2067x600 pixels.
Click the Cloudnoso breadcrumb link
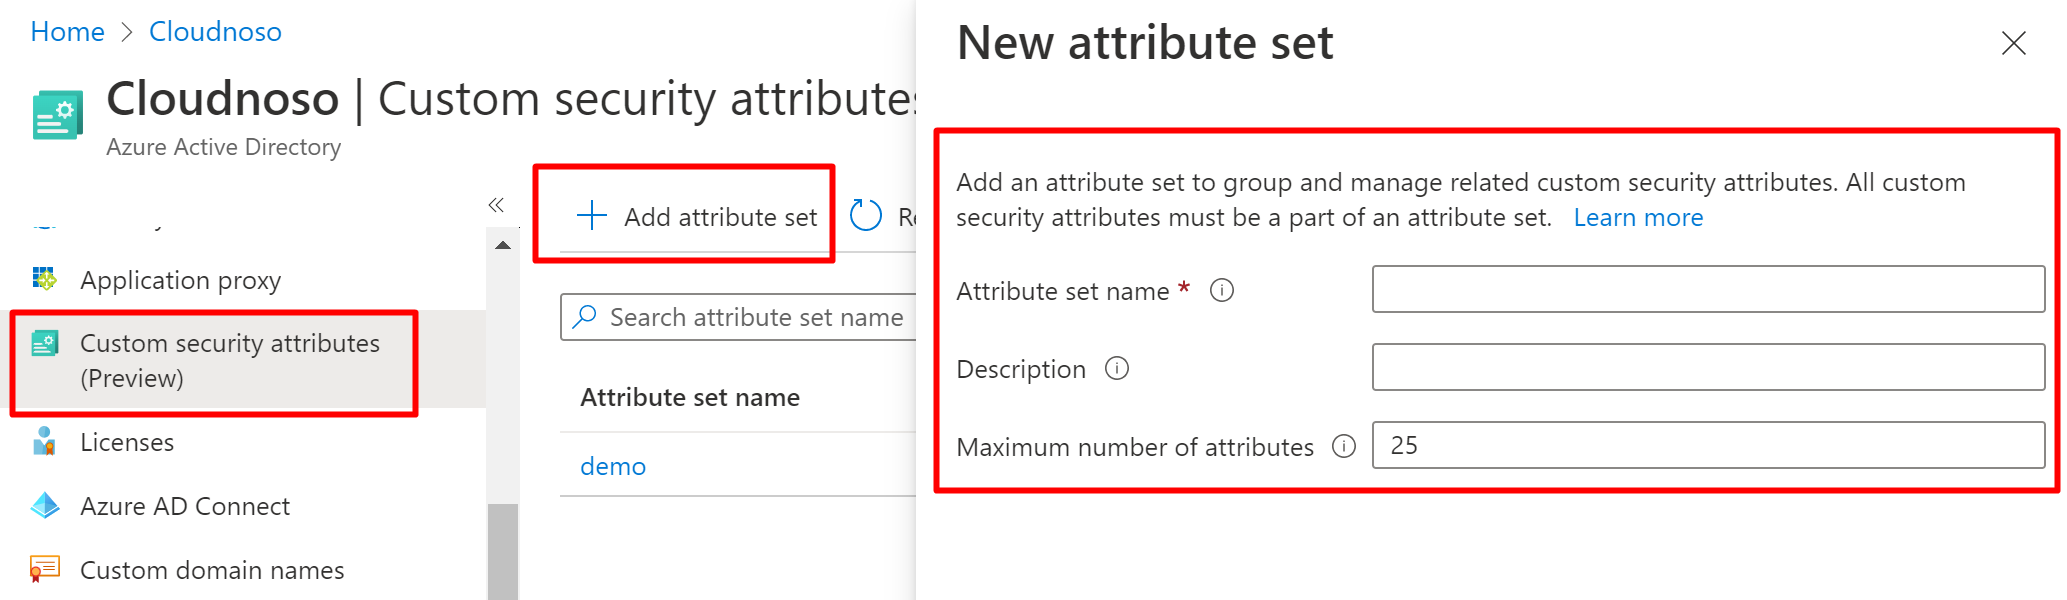pyautogui.click(x=215, y=32)
